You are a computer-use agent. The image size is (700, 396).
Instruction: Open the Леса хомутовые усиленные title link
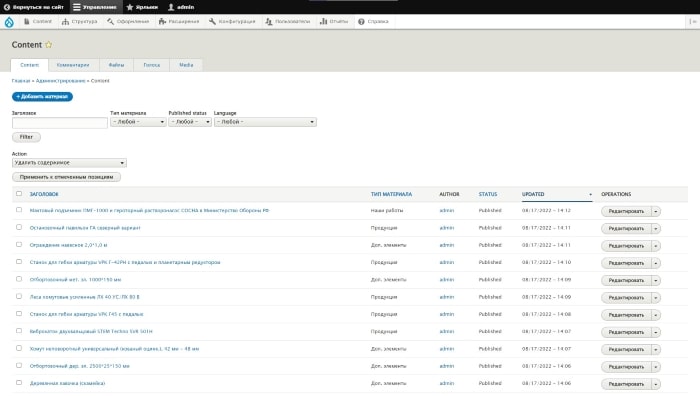(84, 297)
